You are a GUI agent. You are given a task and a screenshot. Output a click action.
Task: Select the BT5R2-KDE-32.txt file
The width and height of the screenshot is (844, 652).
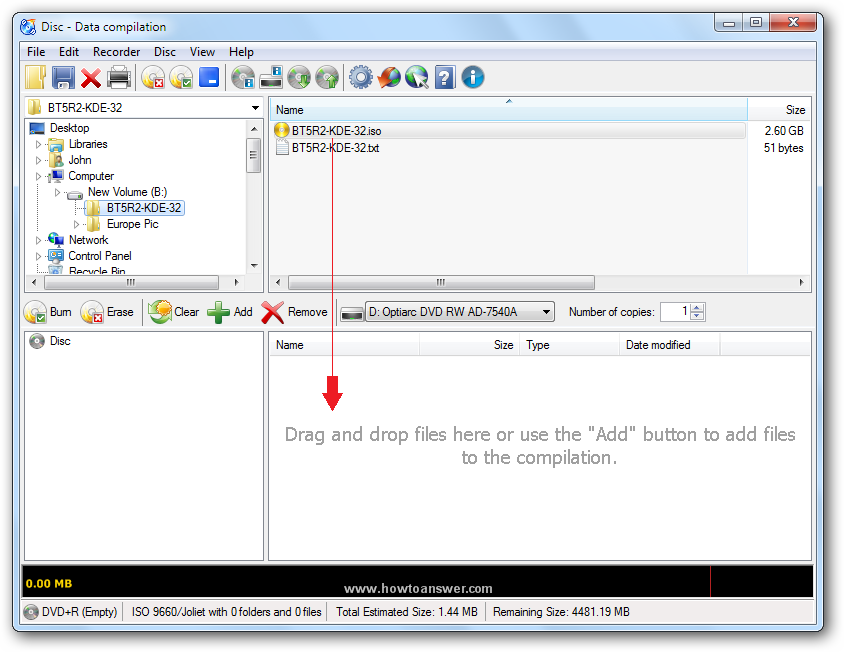(335, 148)
